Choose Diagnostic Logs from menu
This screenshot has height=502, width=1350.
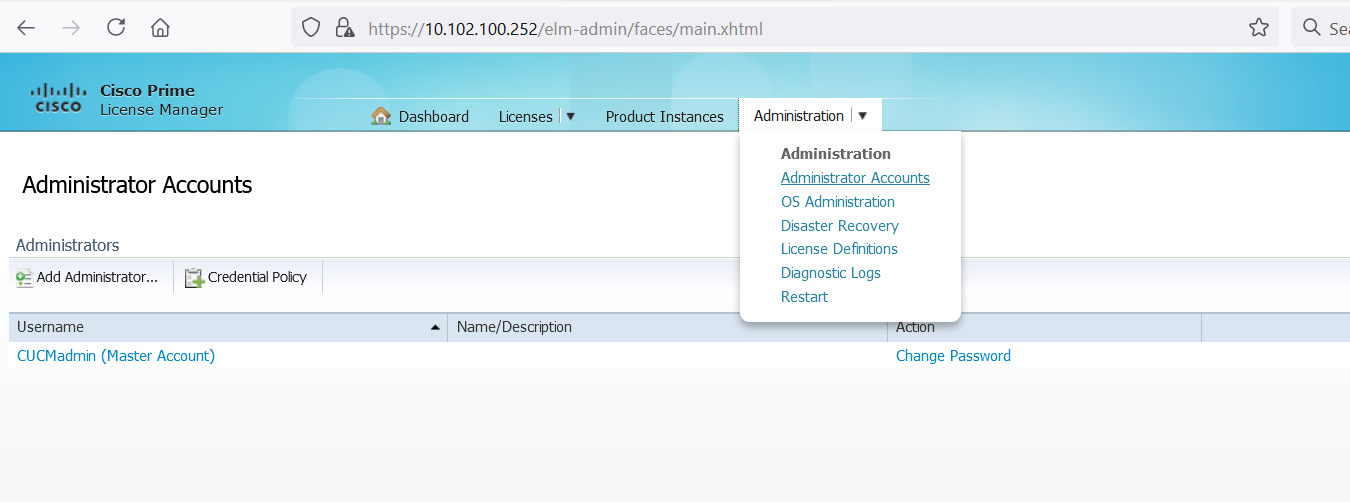831,273
